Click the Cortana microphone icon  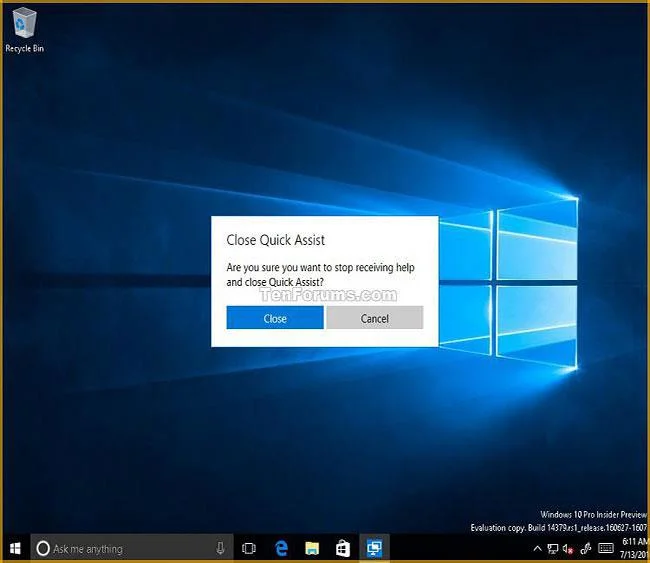click(221, 548)
